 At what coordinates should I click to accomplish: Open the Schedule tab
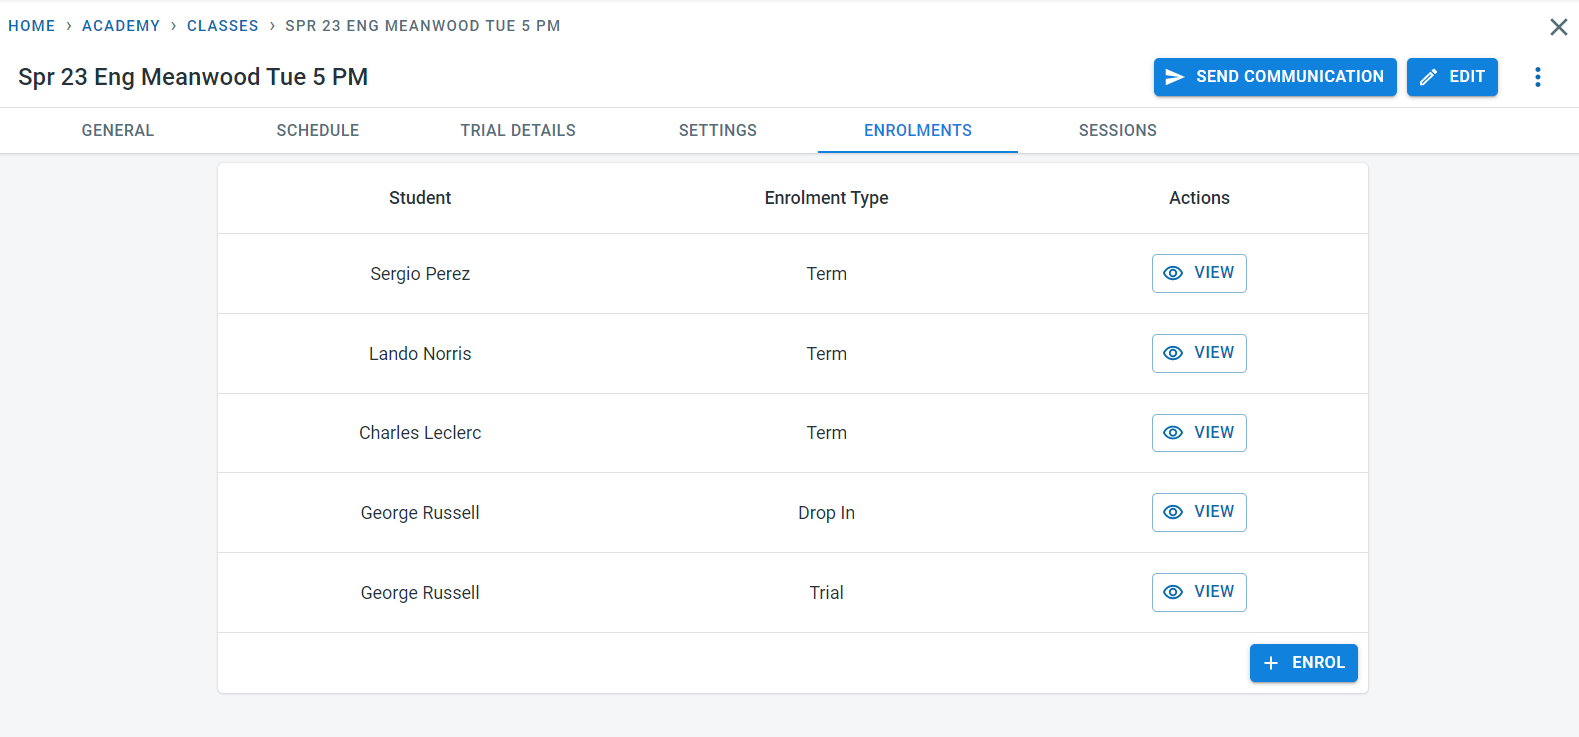pyautogui.click(x=318, y=131)
